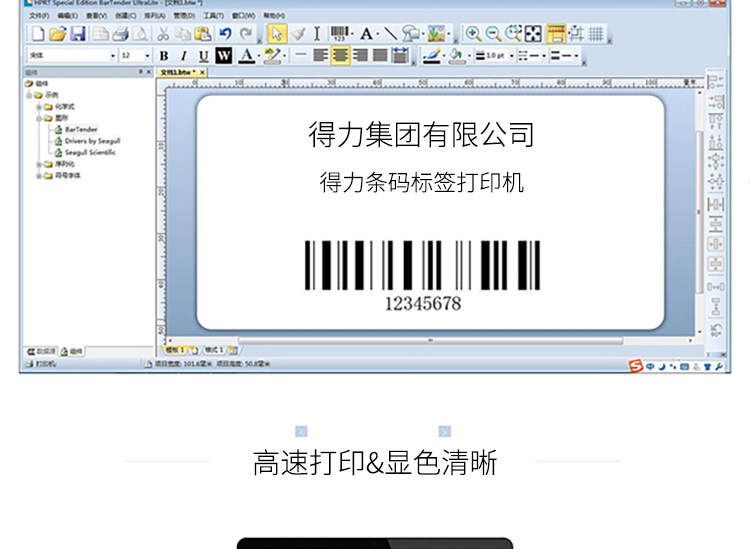Viewport: 750px width, 549px height.
Task: Toggle the grid display icon
Action: point(596,33)
